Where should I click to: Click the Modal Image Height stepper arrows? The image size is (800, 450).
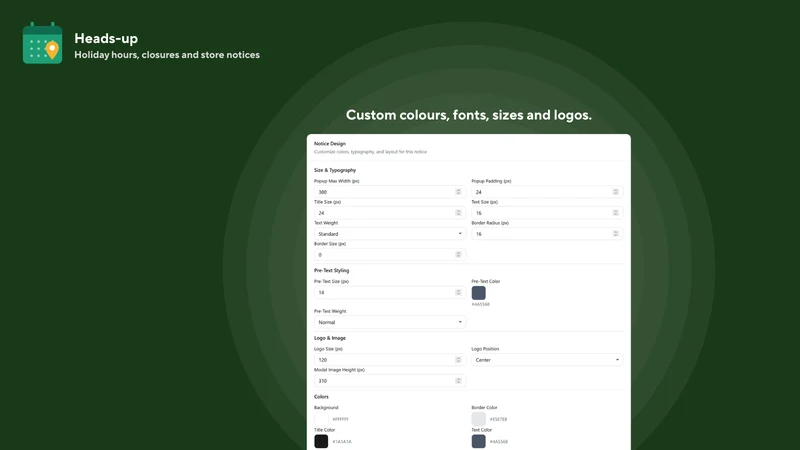[458, 381]
